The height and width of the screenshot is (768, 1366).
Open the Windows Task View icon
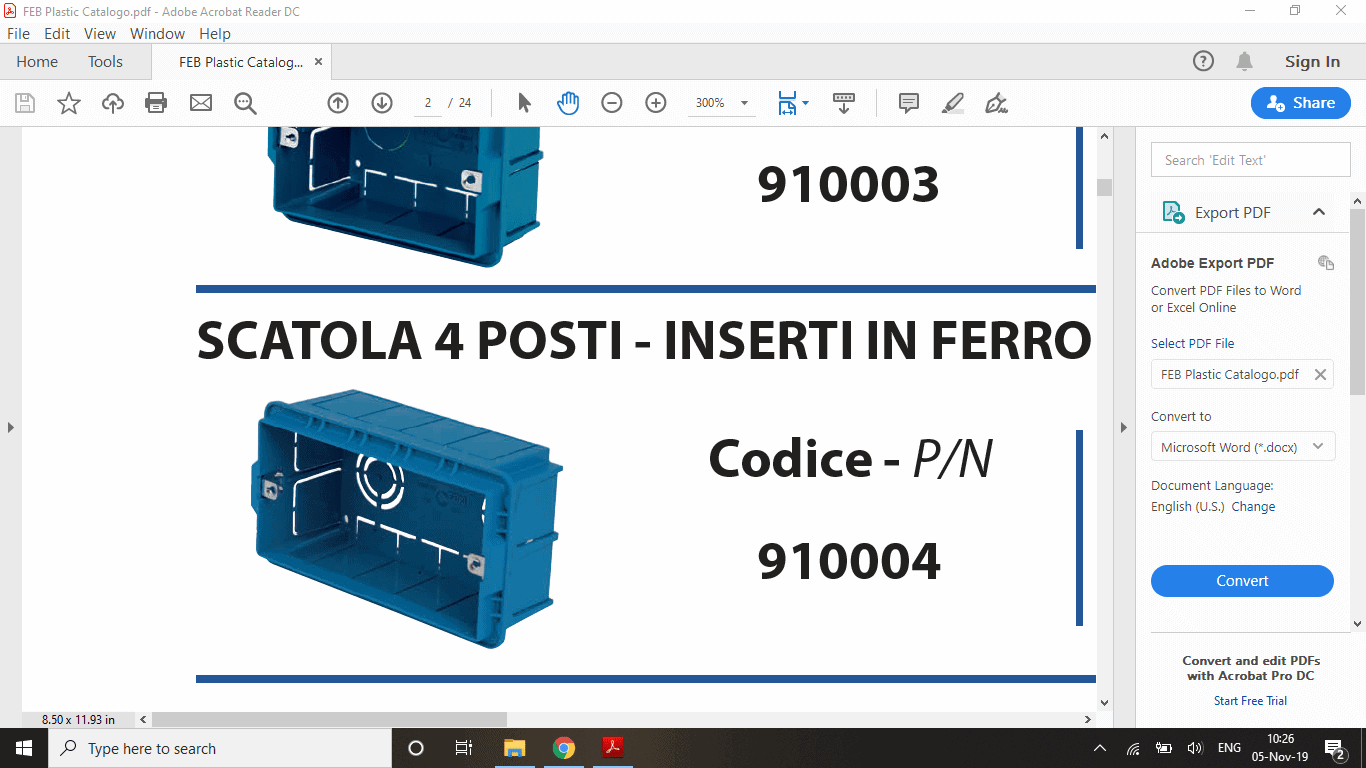click(464, 748)
